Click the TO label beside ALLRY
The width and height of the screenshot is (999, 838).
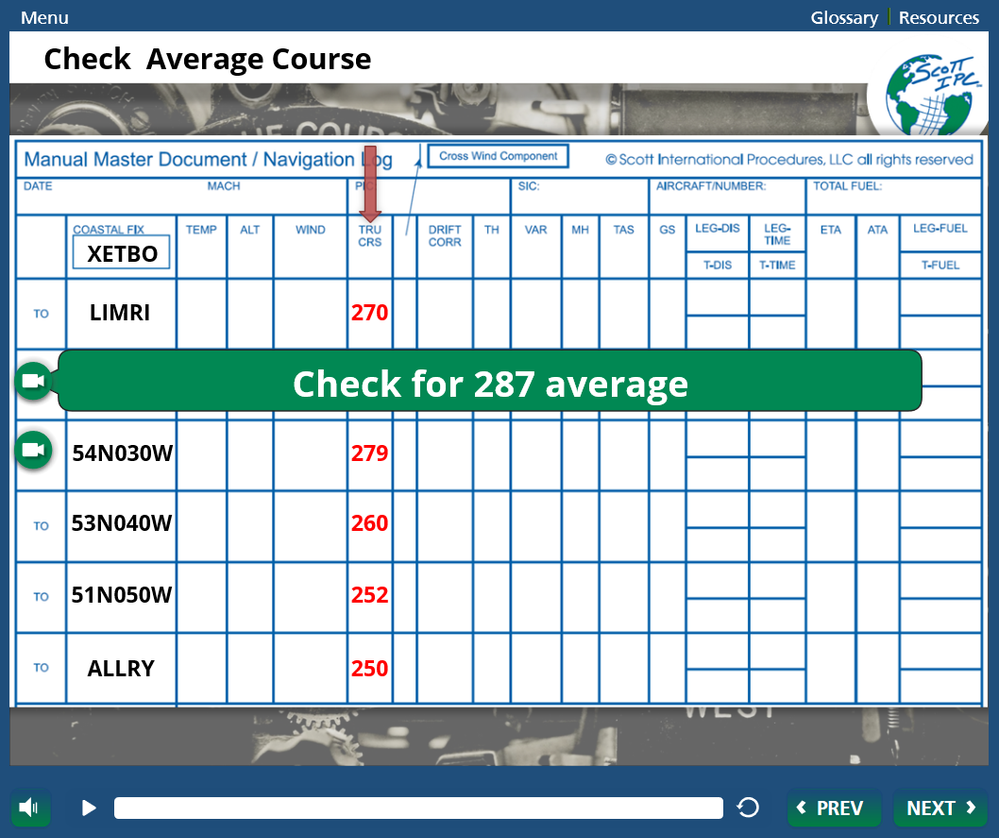(x=41, y=667)
